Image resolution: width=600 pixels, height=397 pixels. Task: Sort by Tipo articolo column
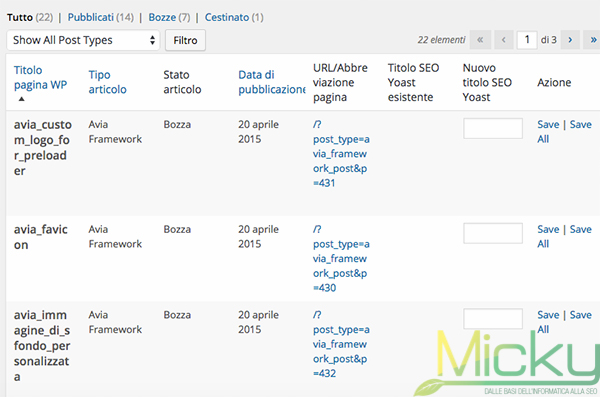click(x=107, y=82)
